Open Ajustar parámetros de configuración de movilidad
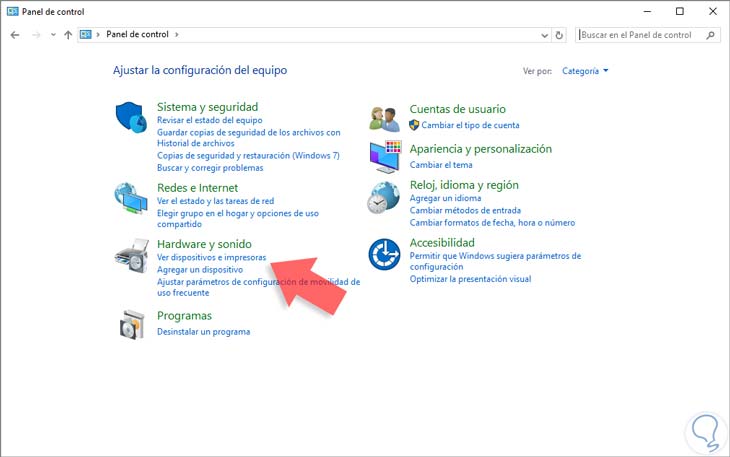The width and height of the screenshot is (730, 457). click(258, 287)
